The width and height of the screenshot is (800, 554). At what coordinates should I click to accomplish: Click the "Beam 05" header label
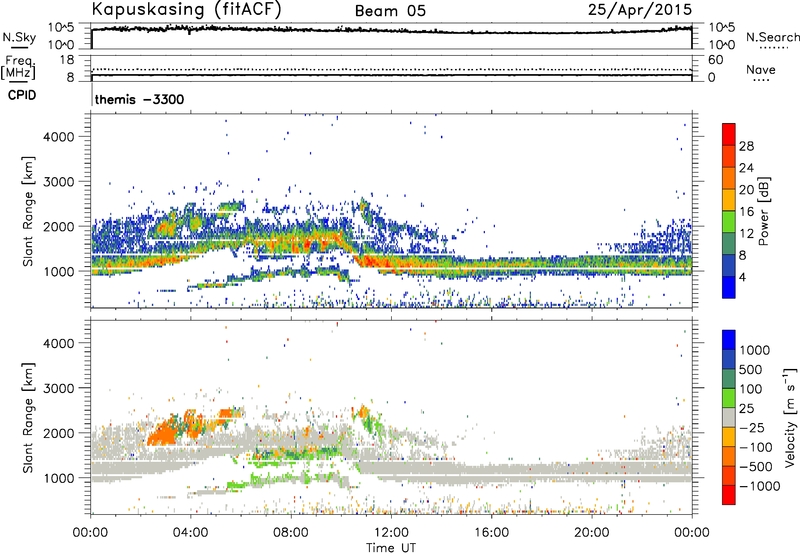pyautogui.click(x=390, y=11)
